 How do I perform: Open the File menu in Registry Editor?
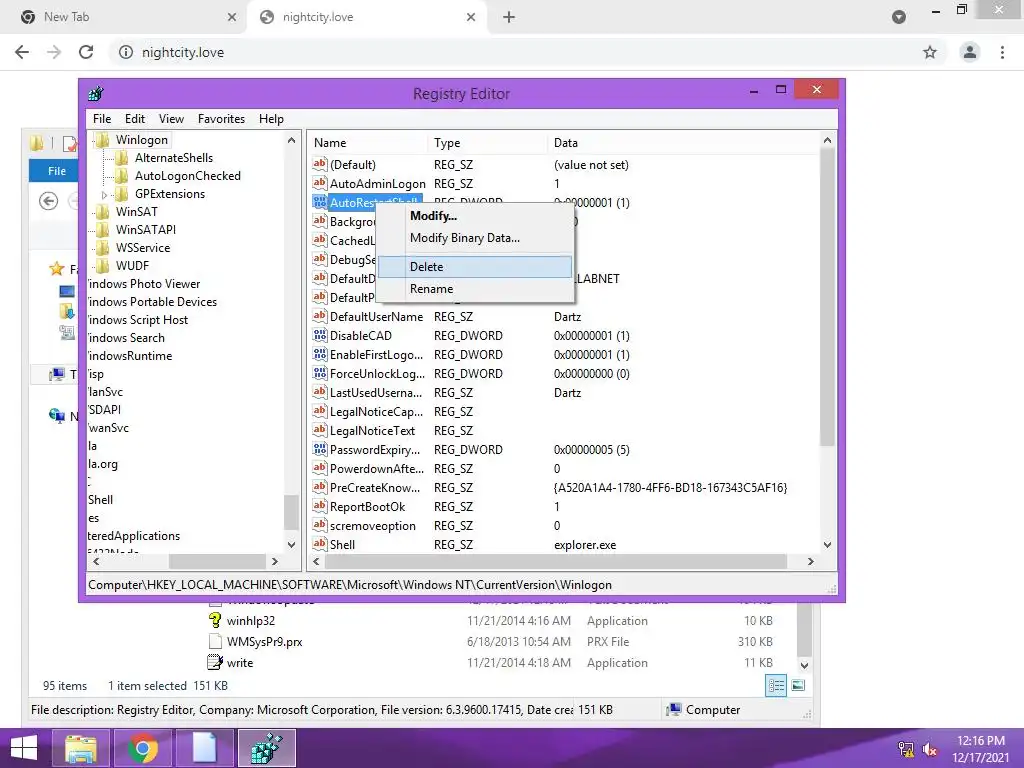coord(102,119)
